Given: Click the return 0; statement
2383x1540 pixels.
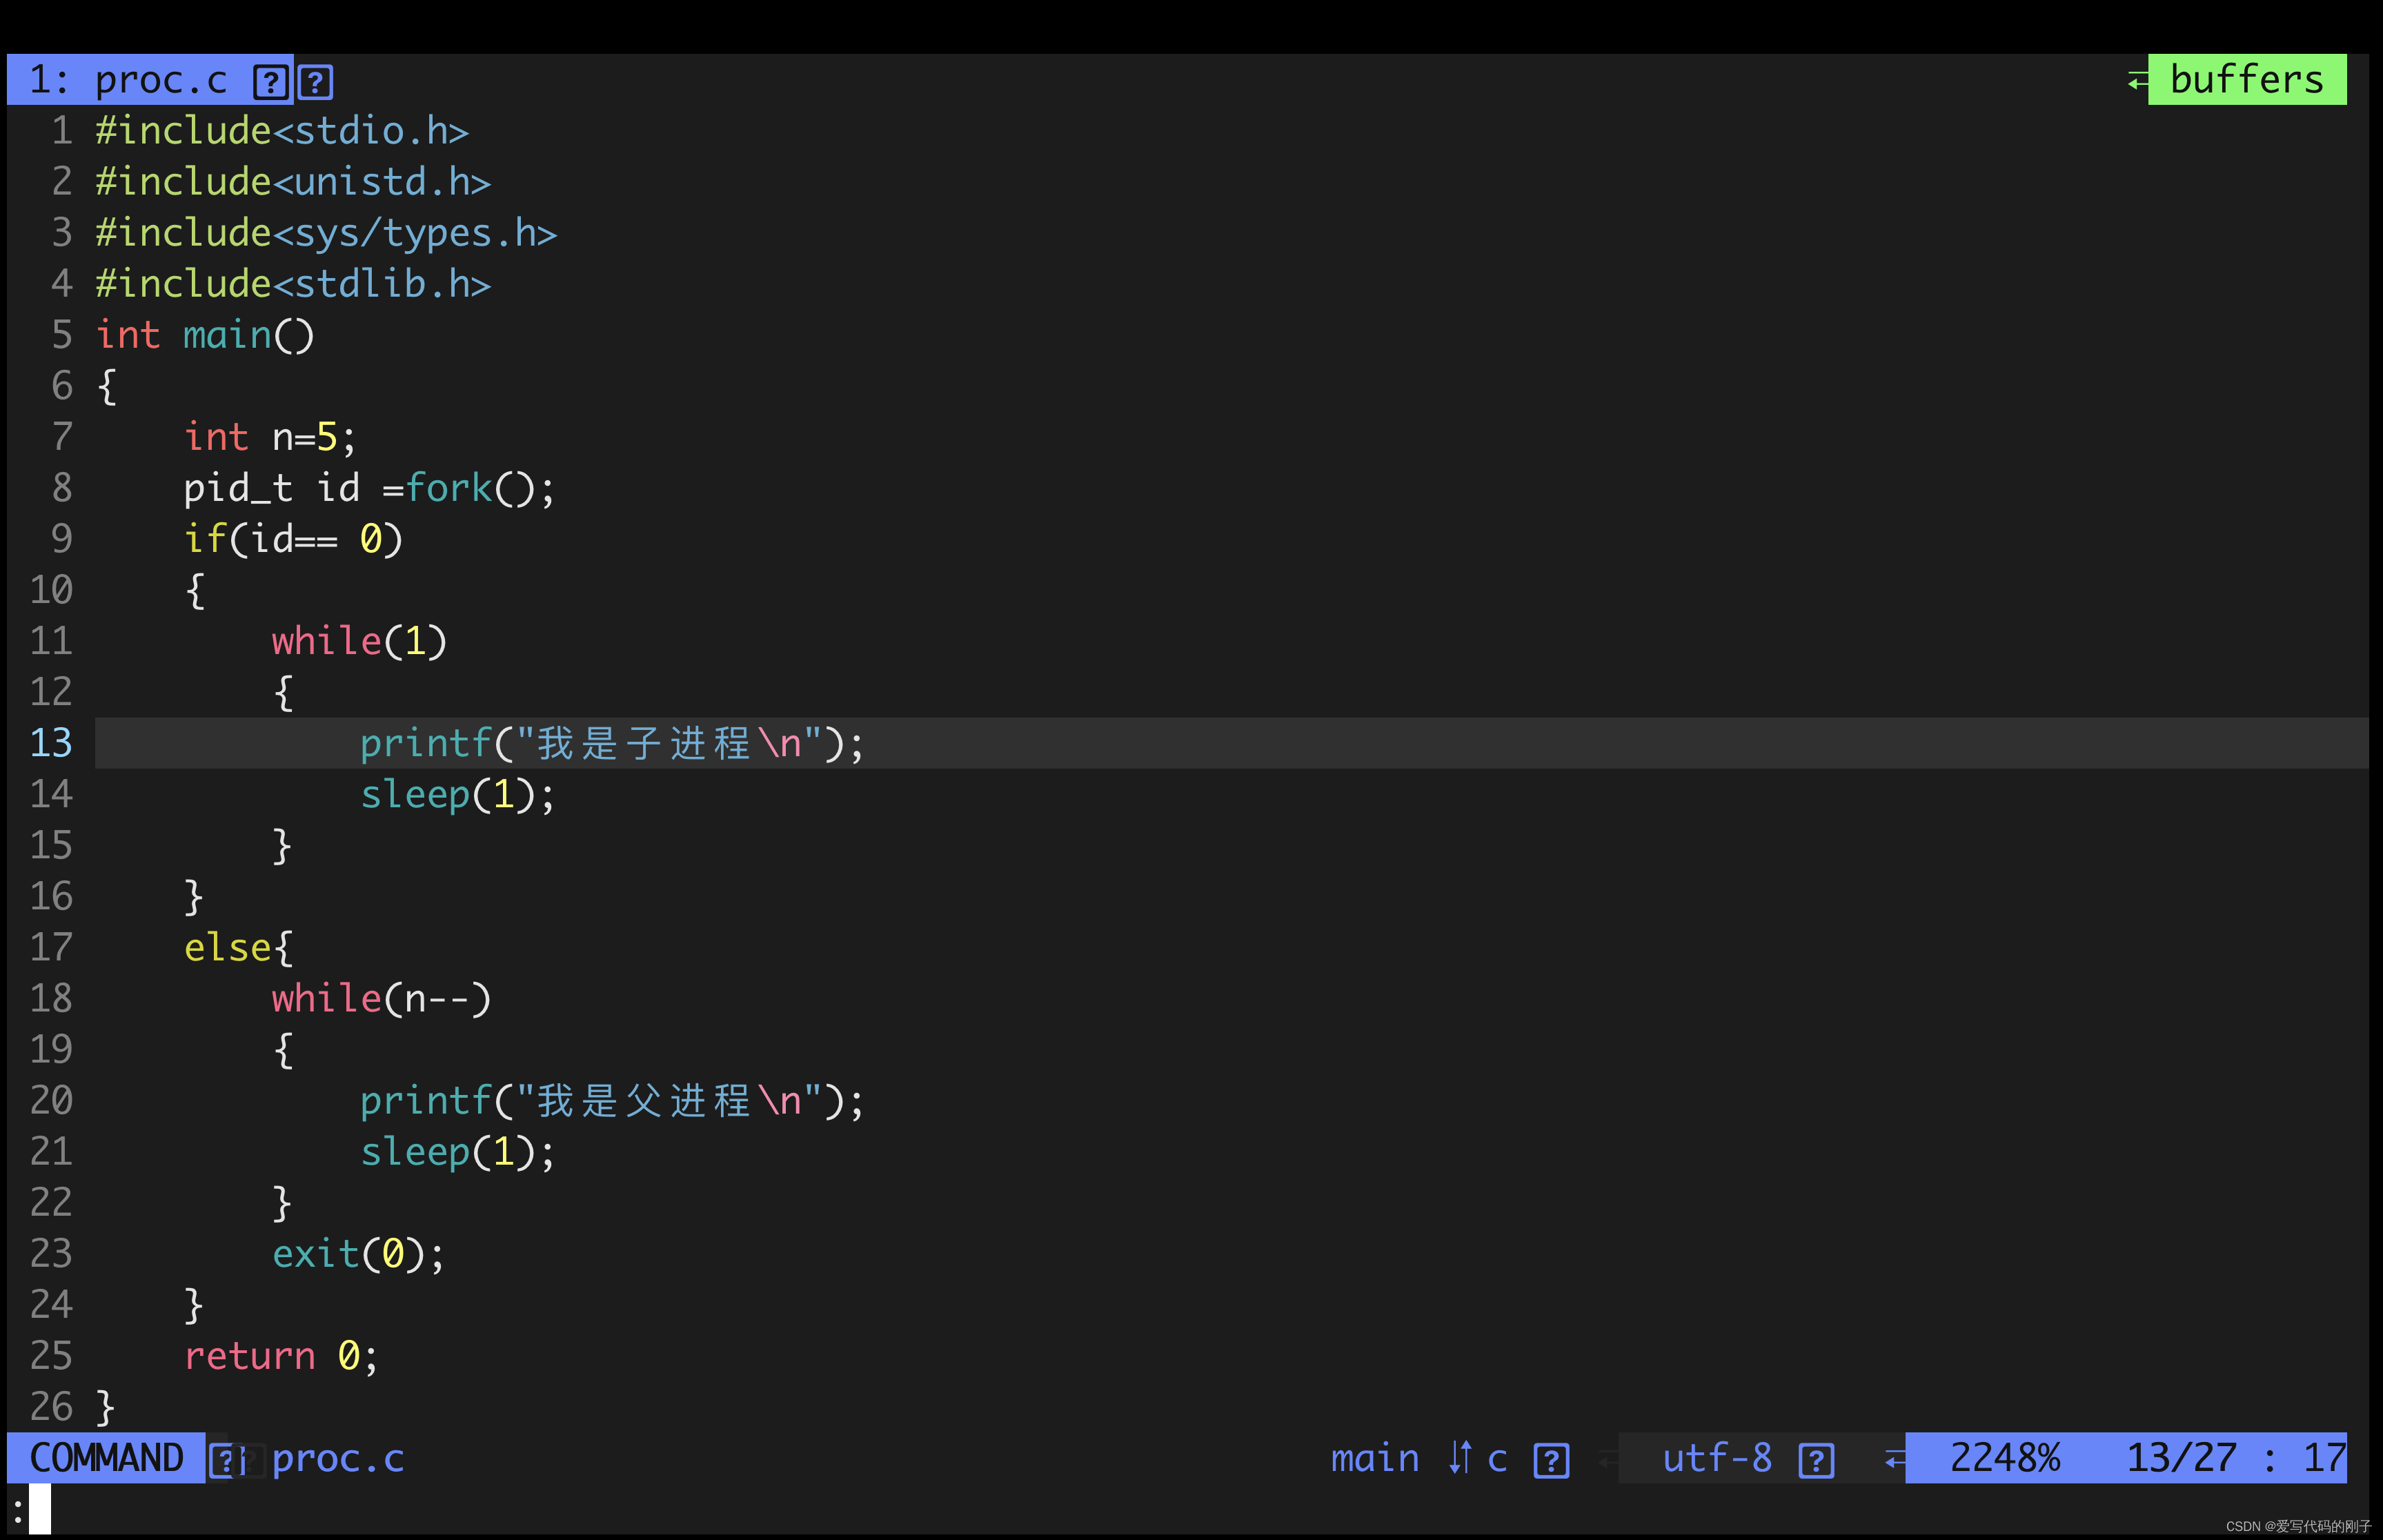Looking at the screenshot, I should pos(281,1356).
